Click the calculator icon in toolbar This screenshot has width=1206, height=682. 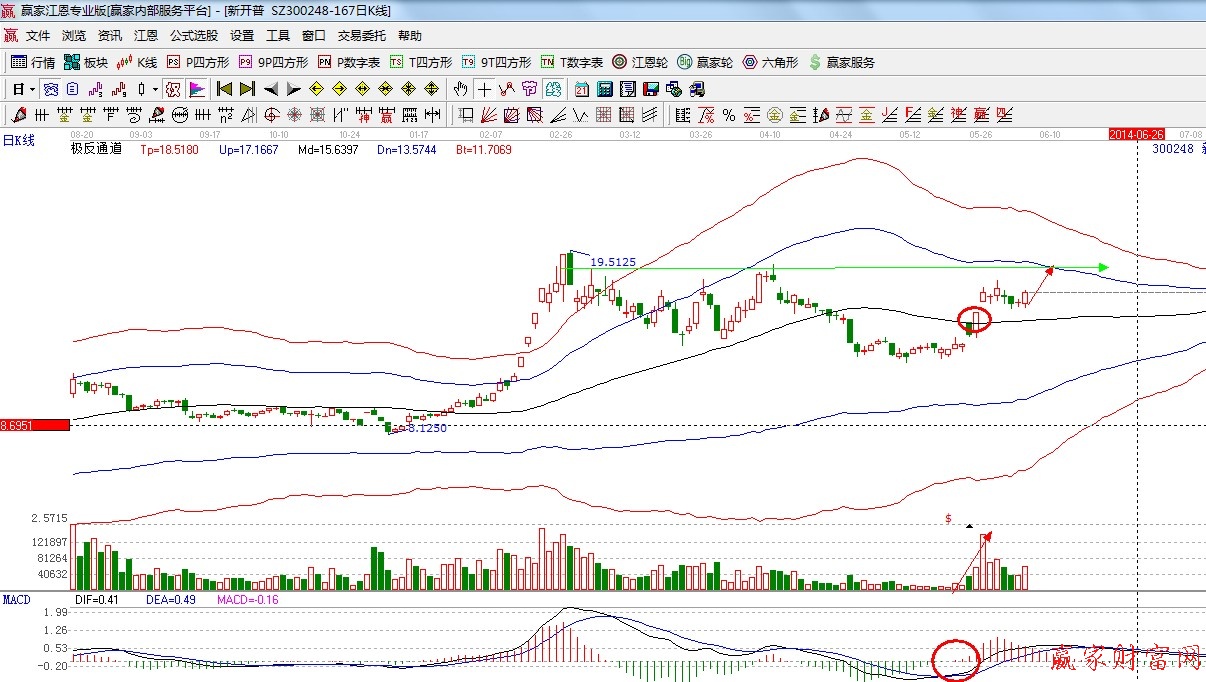tap(604, 89)
